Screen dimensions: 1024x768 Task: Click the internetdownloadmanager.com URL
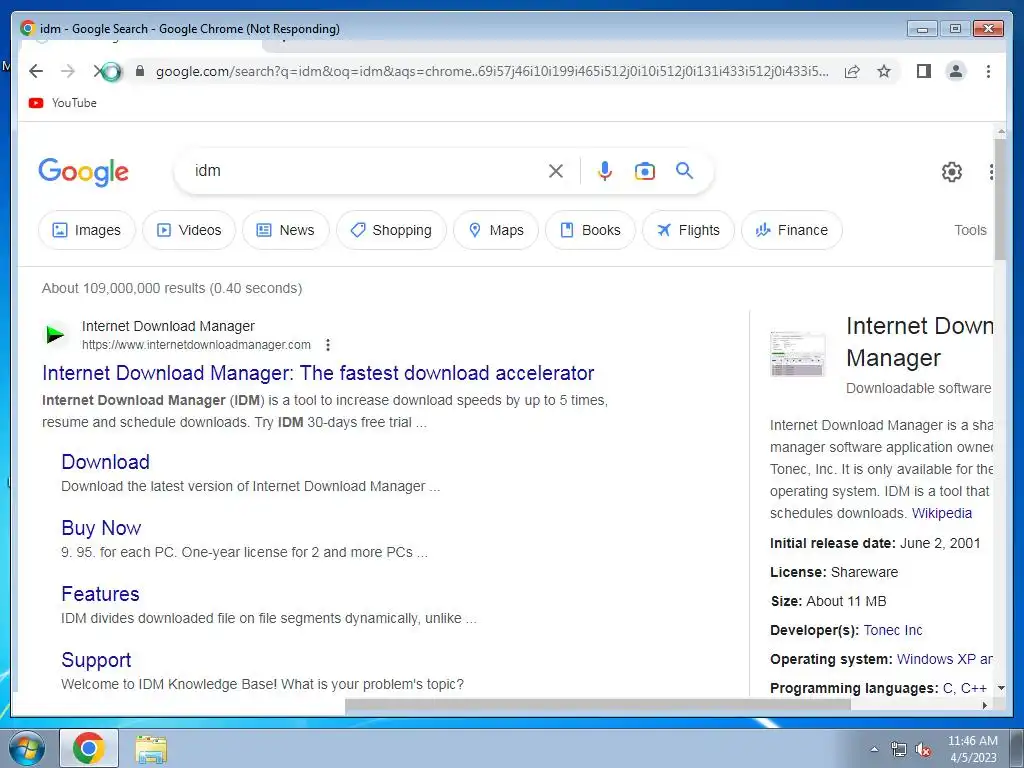point(196,345)
